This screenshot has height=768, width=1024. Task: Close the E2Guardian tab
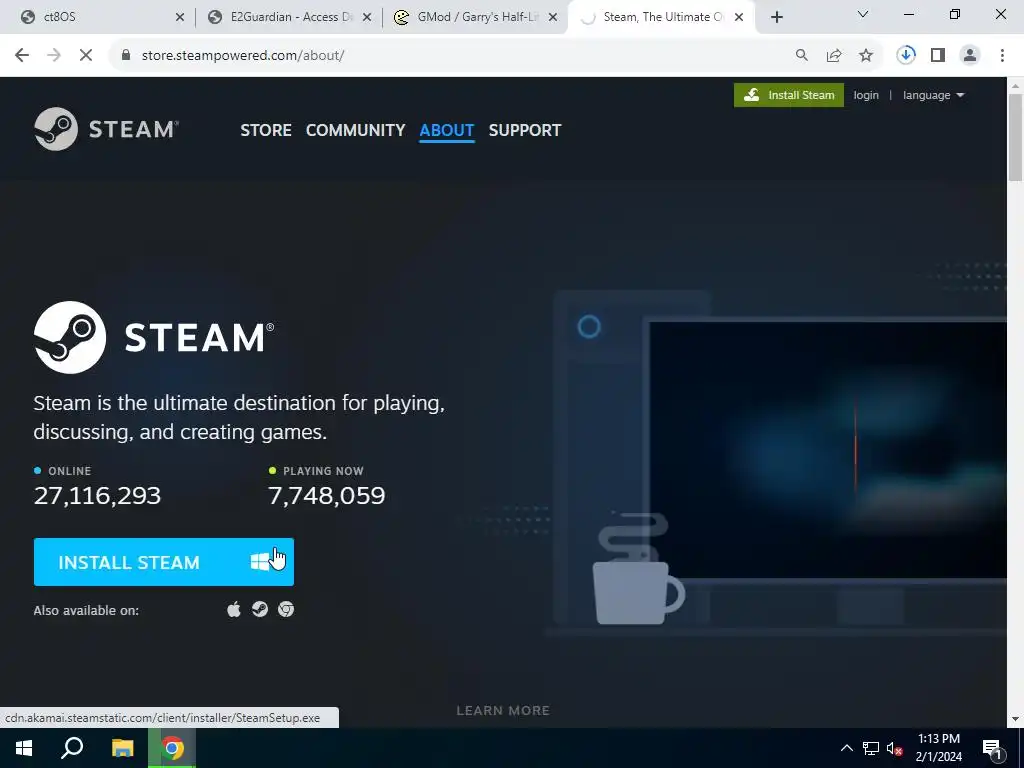[367, 17]
